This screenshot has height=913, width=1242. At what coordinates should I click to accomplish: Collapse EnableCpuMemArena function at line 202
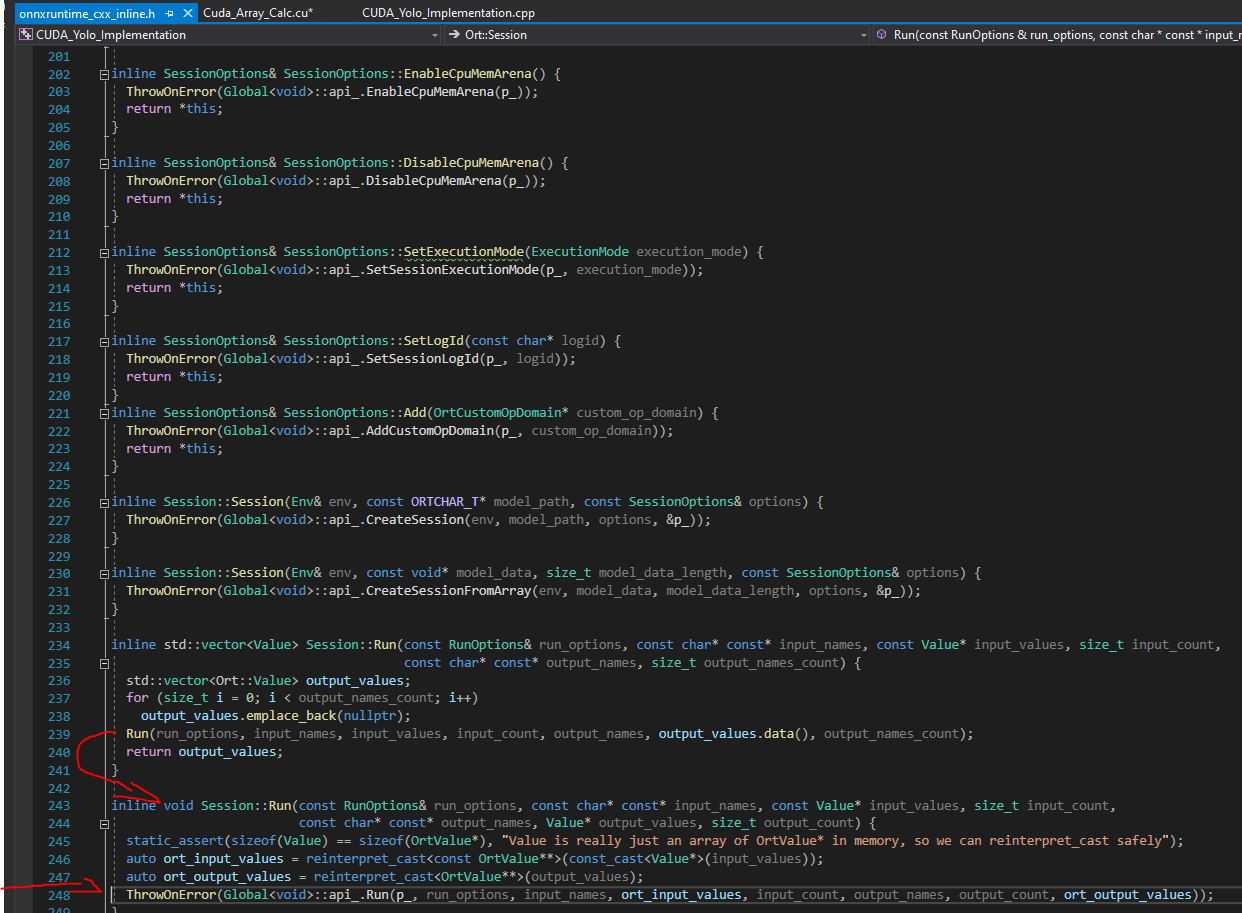[x=104, y=75]
